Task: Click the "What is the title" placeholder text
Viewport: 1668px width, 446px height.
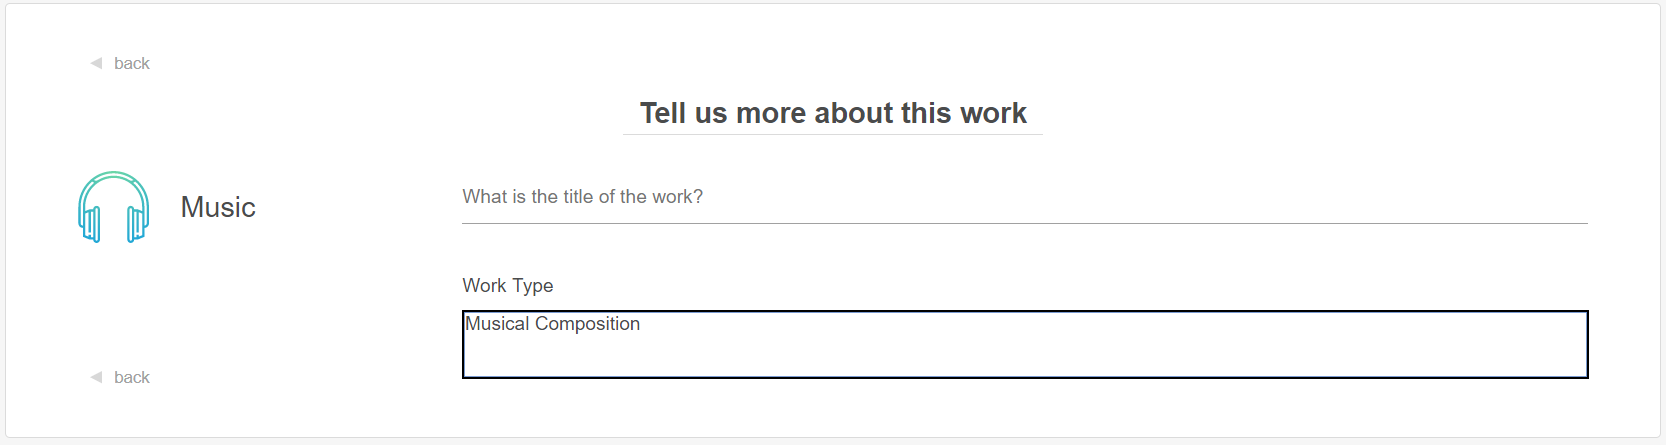Action: point(582,197)
